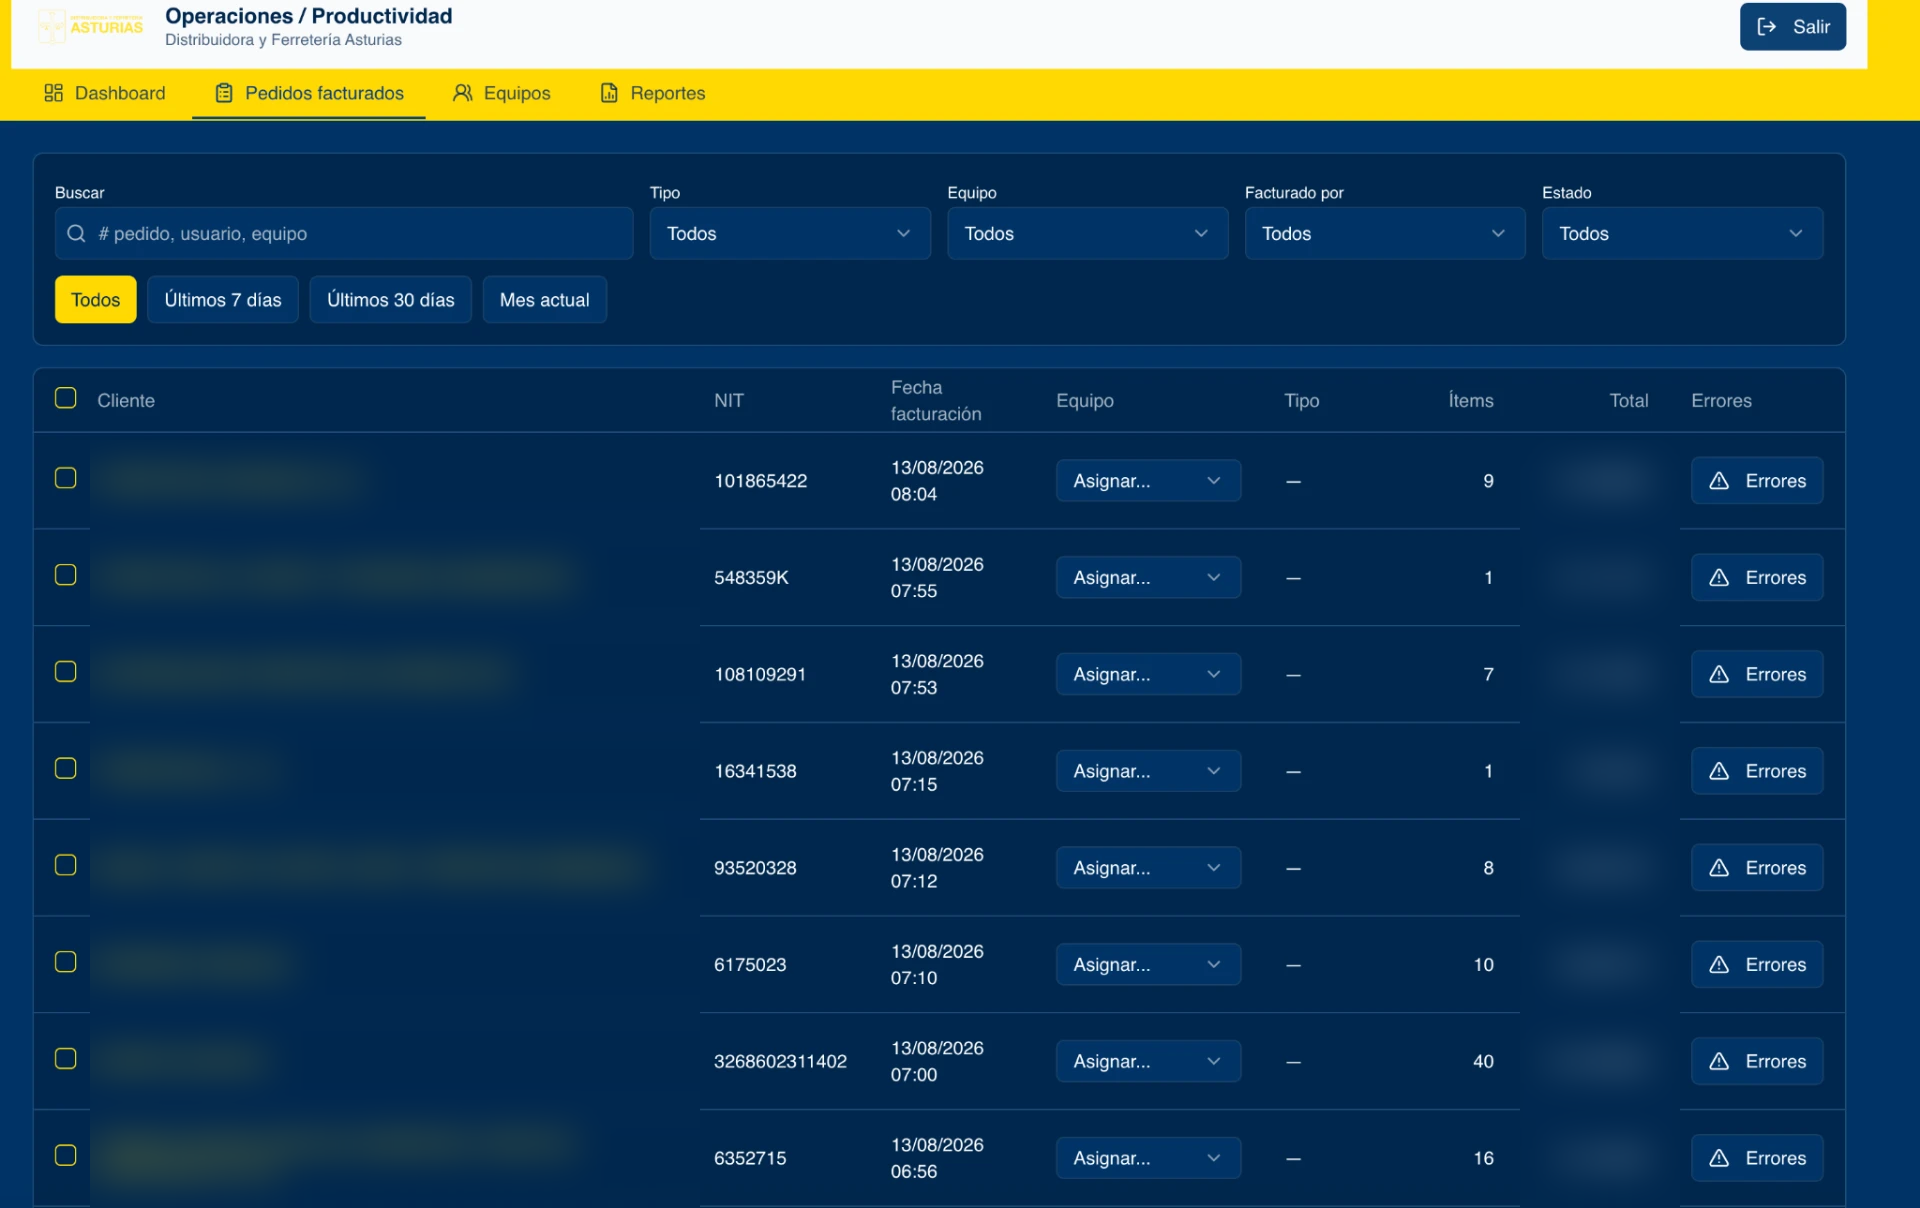The width and height of the screenshot is (1920, 1208).
Task: Click warning triangle icon for NIT 6175023
Action: pos(1719,965)
